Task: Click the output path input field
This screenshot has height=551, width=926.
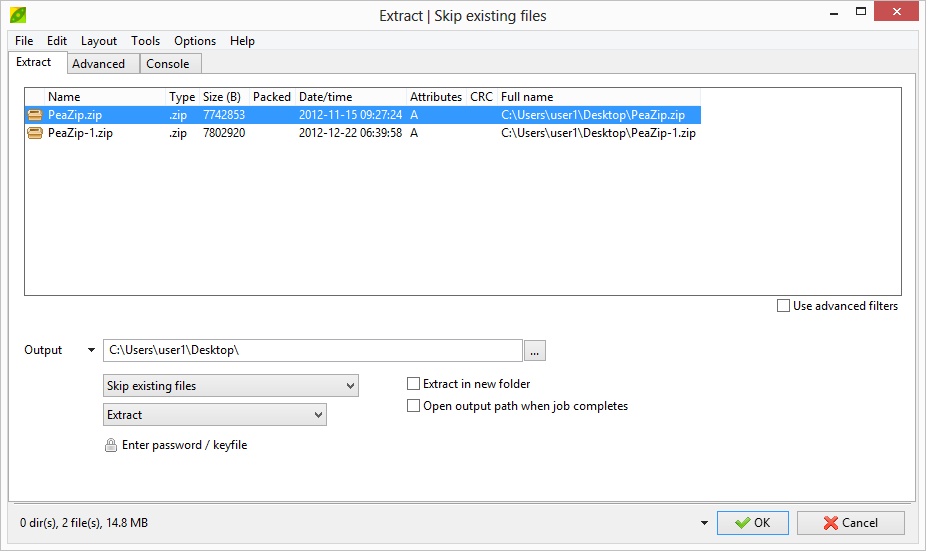Action: [313, 350]
